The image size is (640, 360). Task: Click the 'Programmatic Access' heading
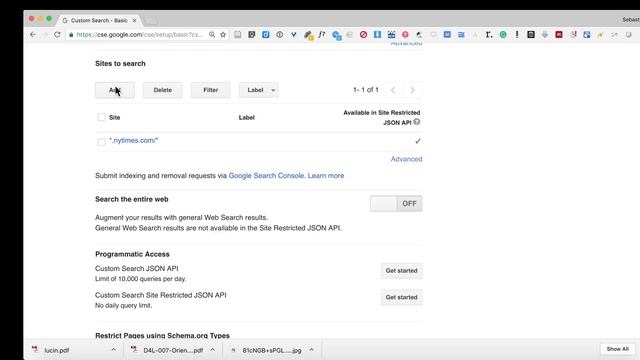132,254
